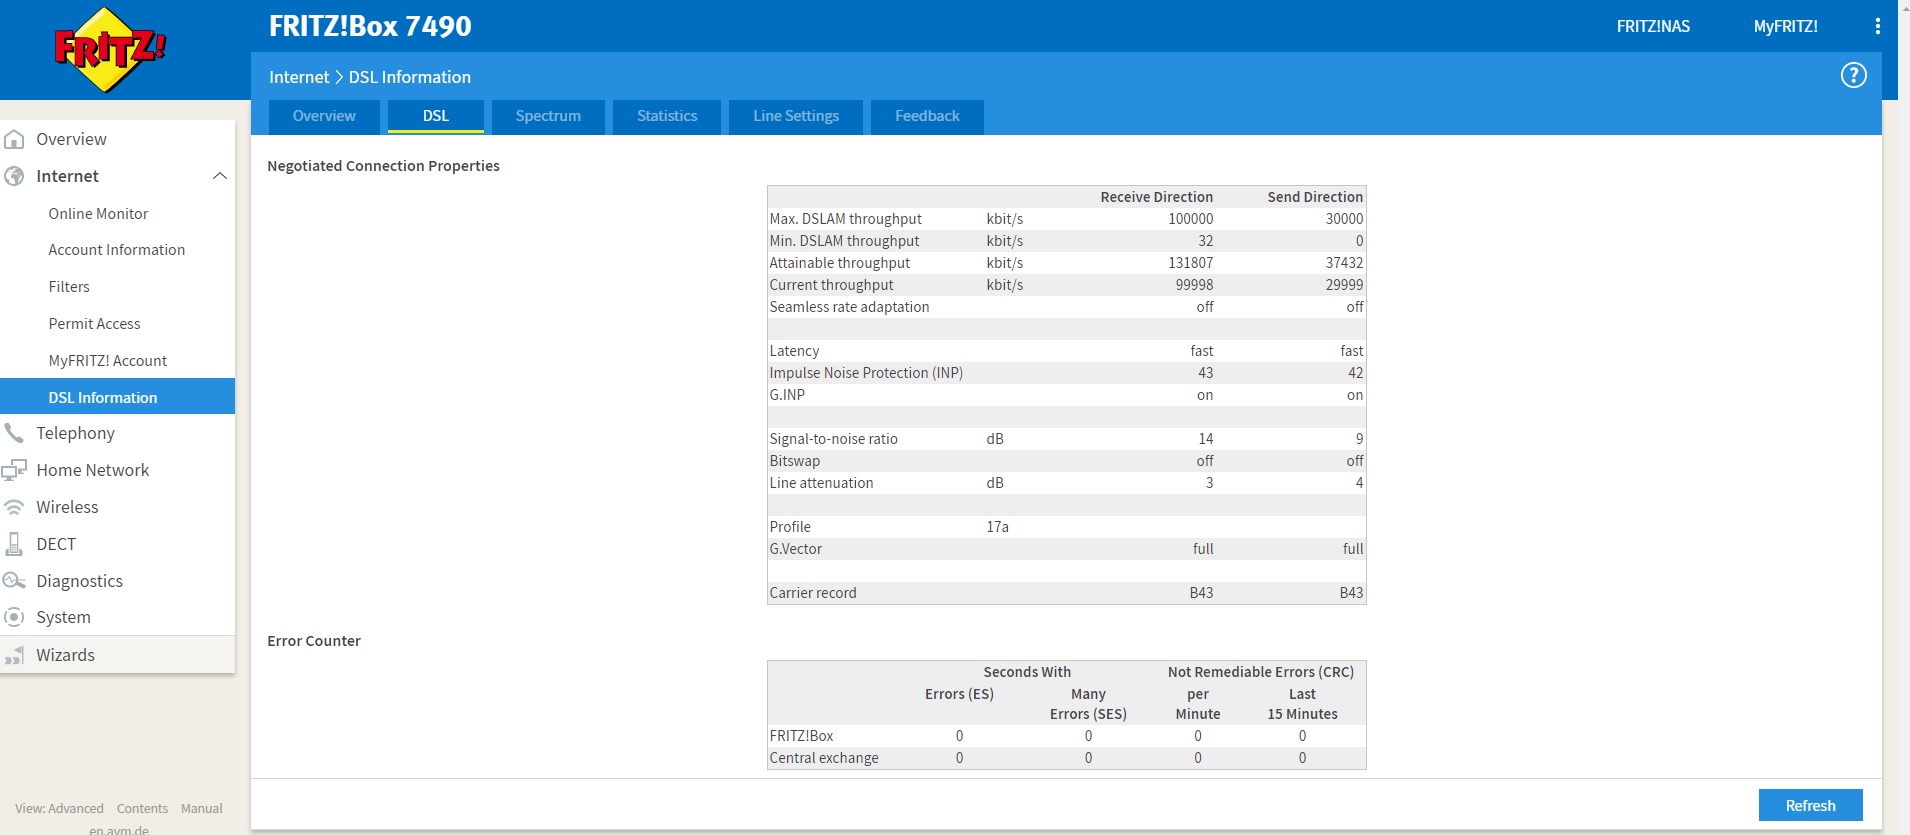Collapse the Internet menu chevron

click(220, 177)
